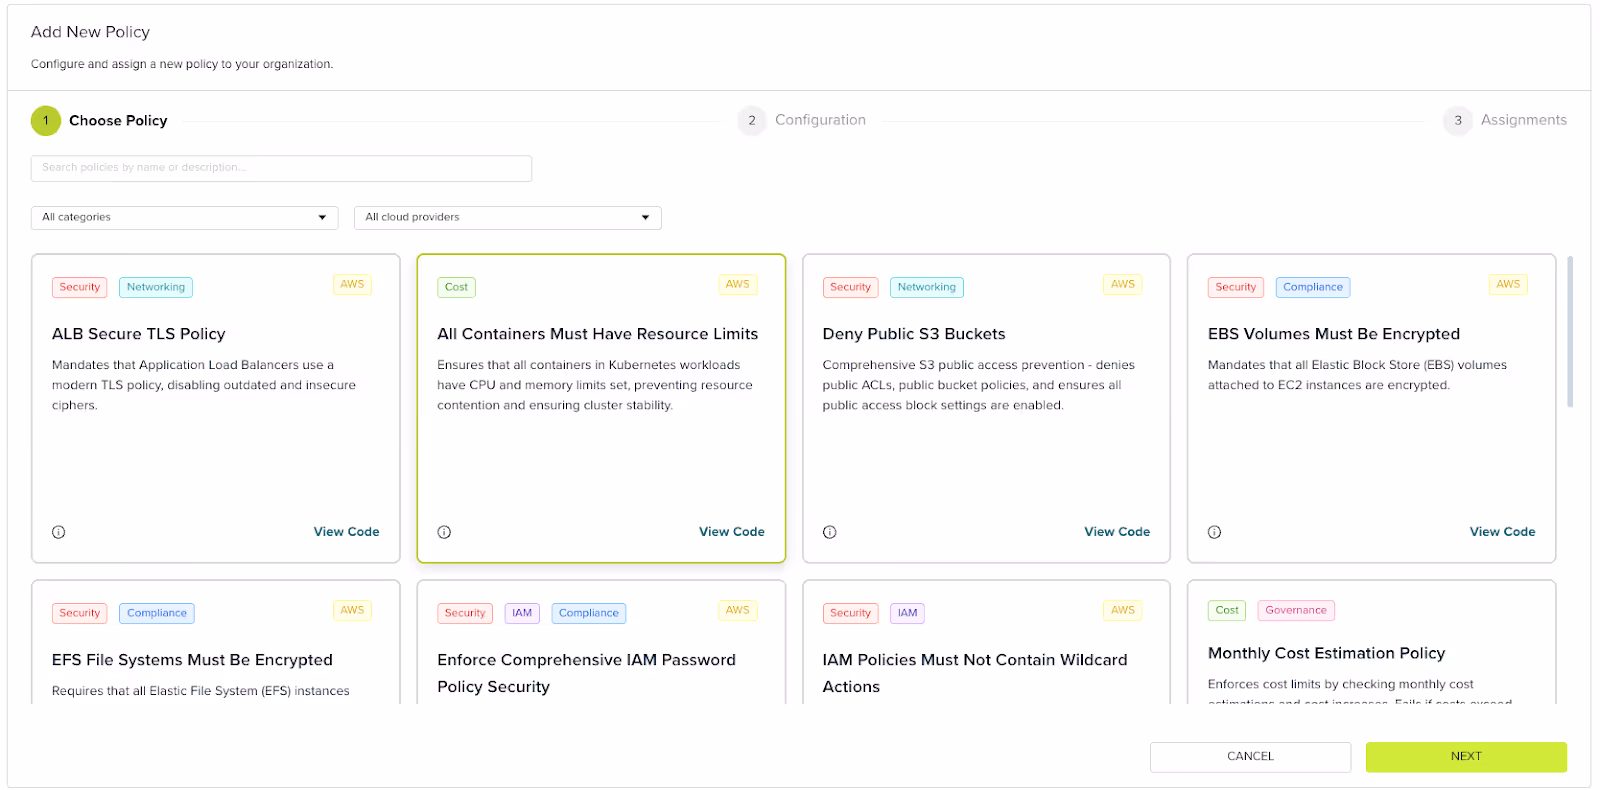Click AWS badge on EBS Volumes card
This screenshot has height=790, width=1600.
[1508, 284]
